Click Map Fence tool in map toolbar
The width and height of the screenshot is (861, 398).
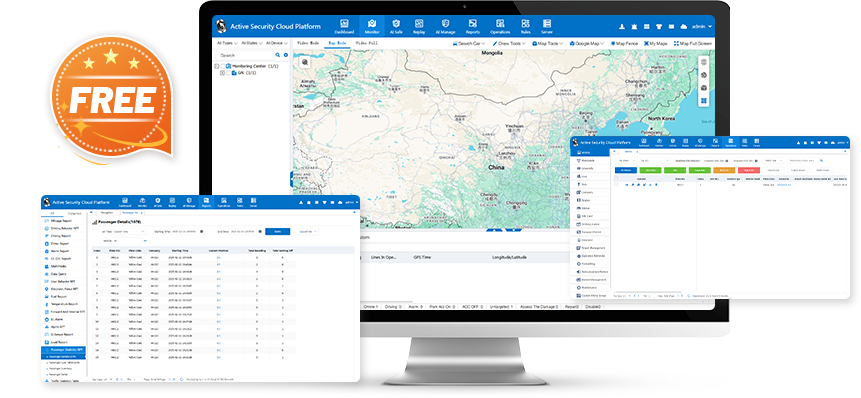click(624, 43)
